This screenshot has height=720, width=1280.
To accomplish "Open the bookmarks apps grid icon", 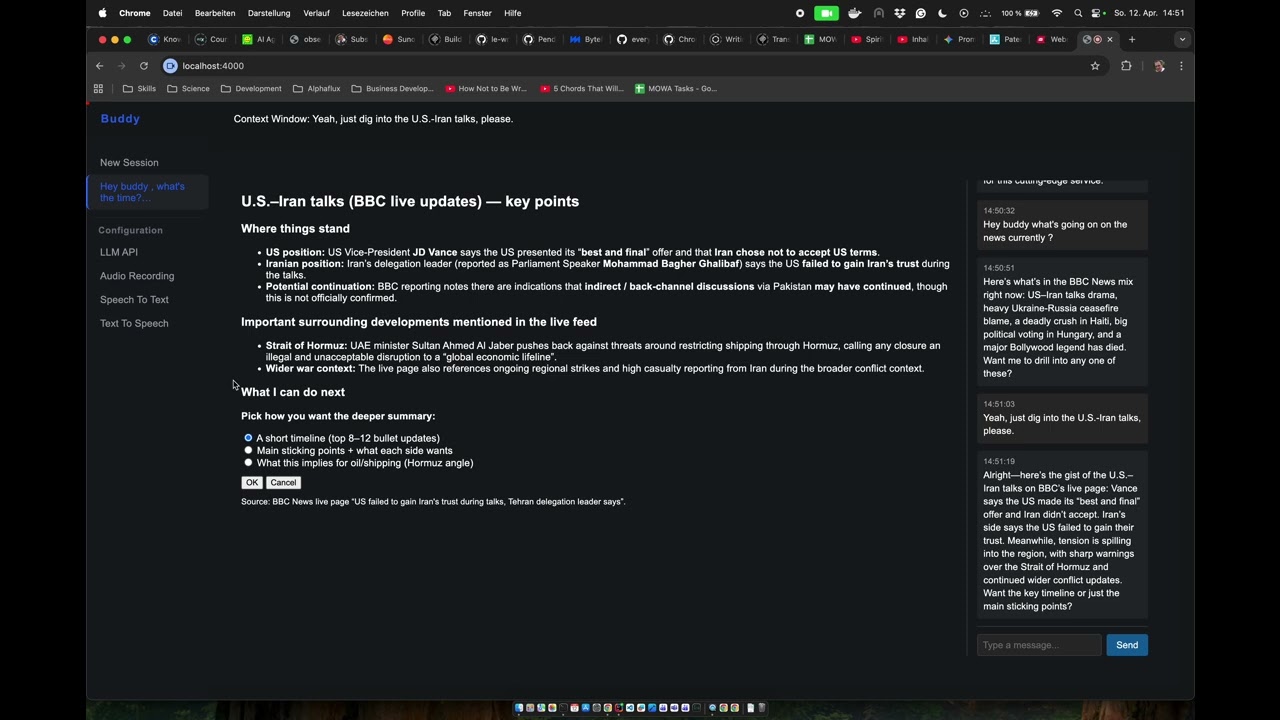I will [x=98, y=88].
